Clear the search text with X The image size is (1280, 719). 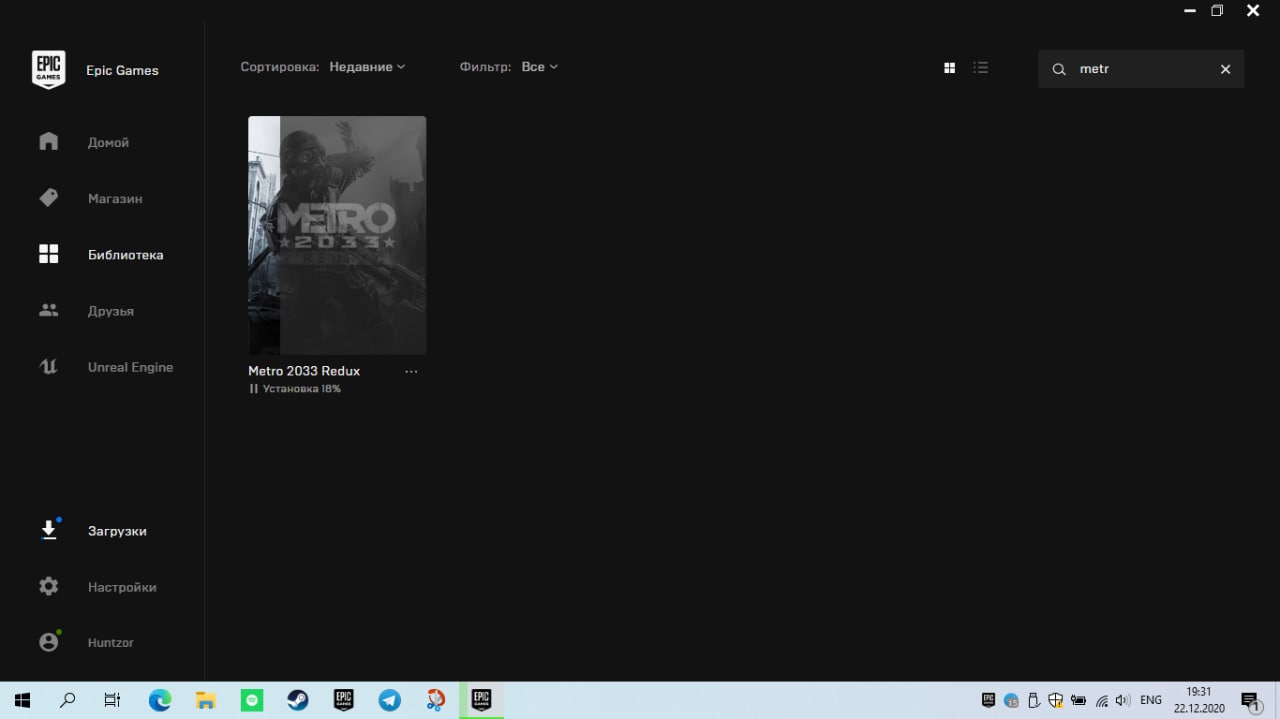click(x=1225, y=69)
